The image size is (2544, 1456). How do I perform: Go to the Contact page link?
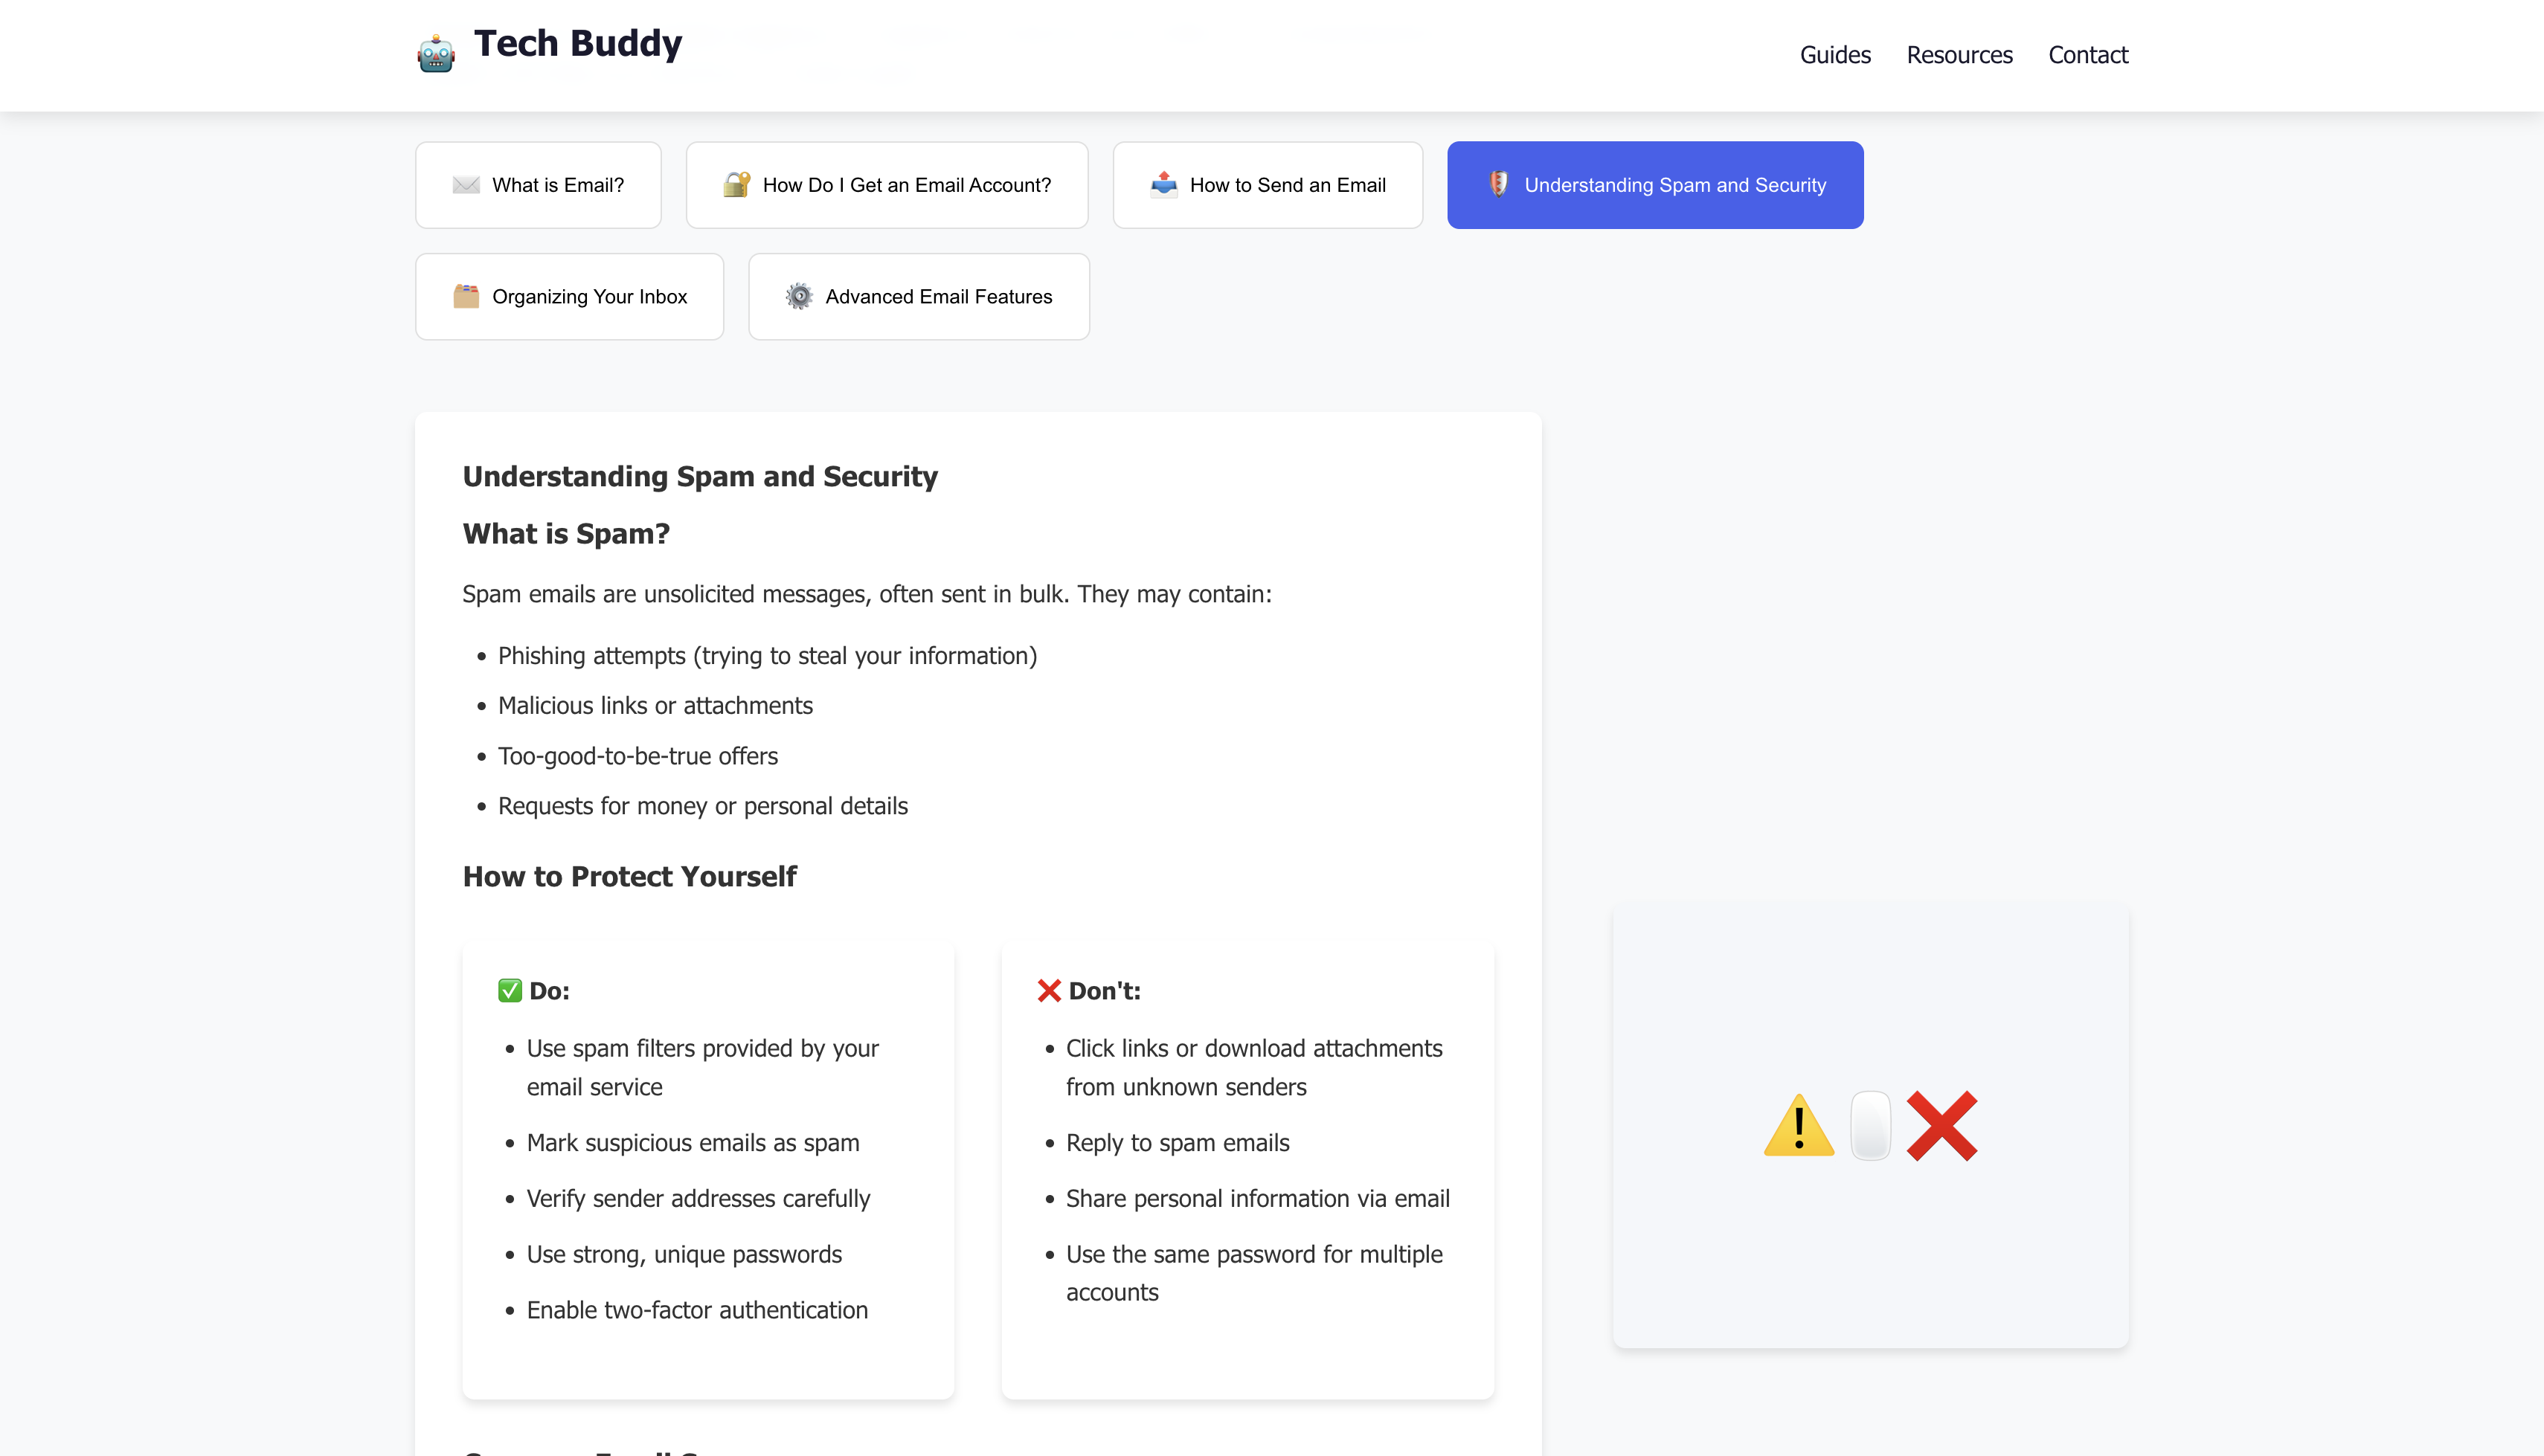pos(2088,55)
